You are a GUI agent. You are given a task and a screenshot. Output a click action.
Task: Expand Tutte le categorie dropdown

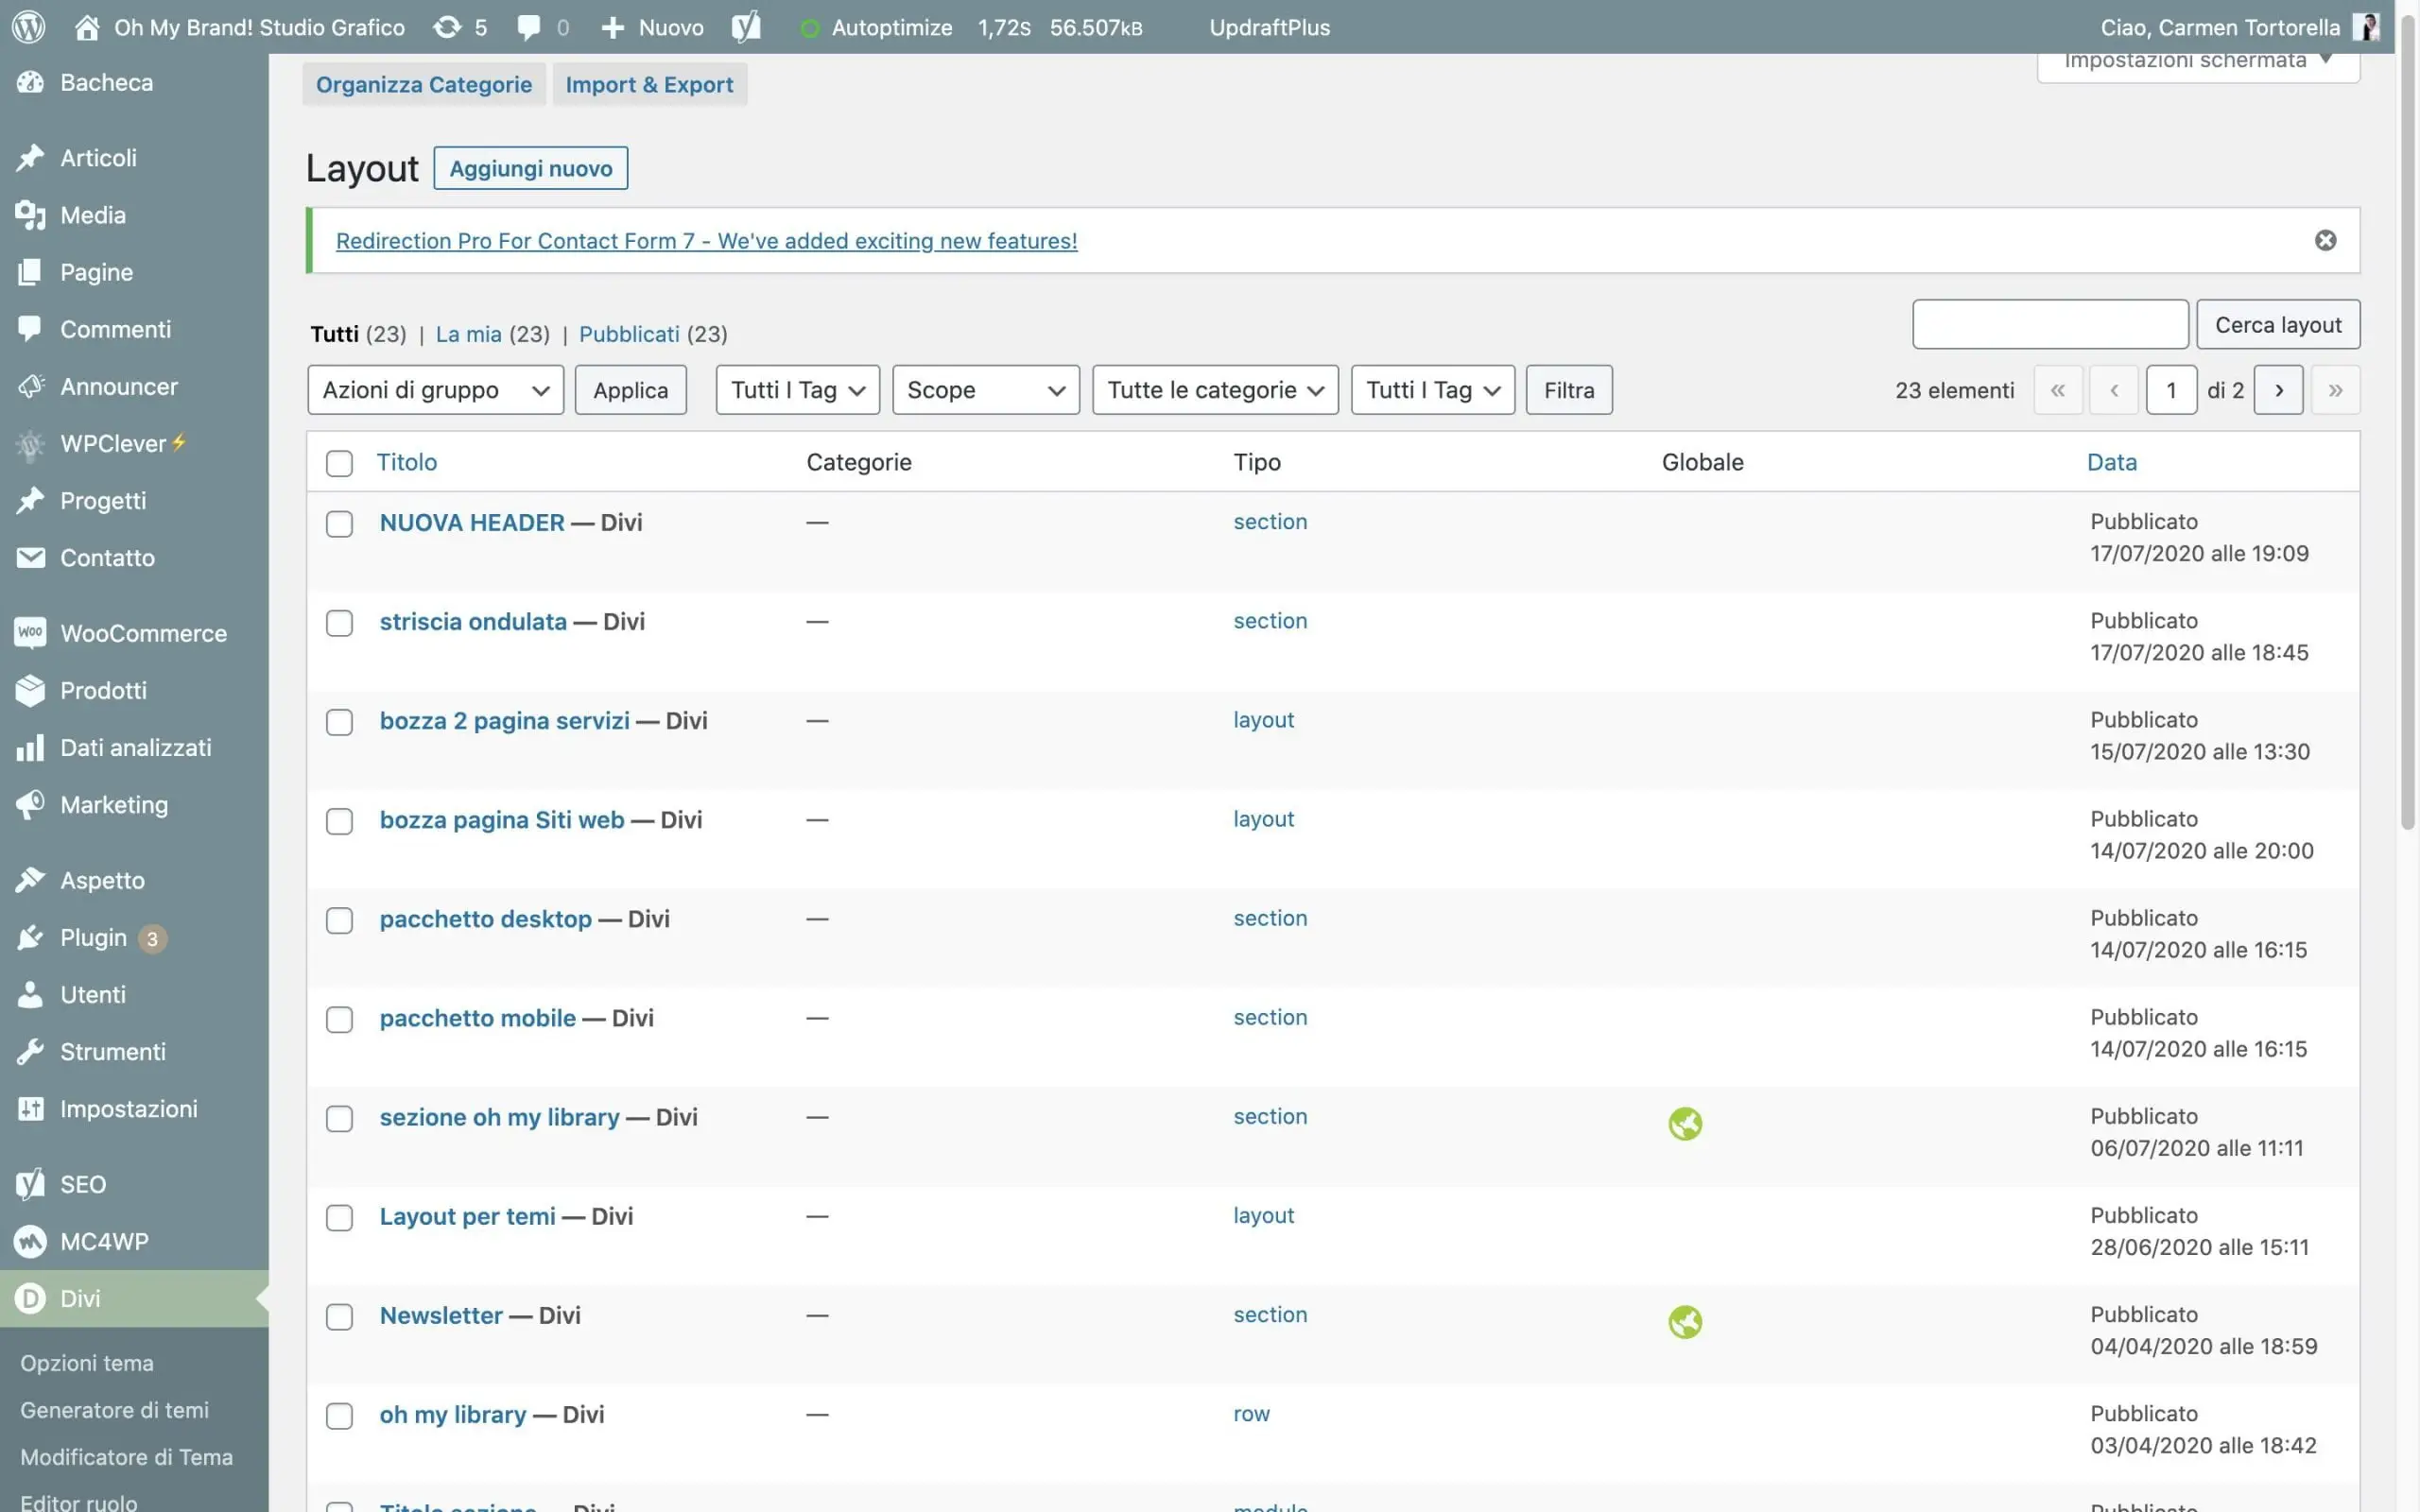[1214, 390]
